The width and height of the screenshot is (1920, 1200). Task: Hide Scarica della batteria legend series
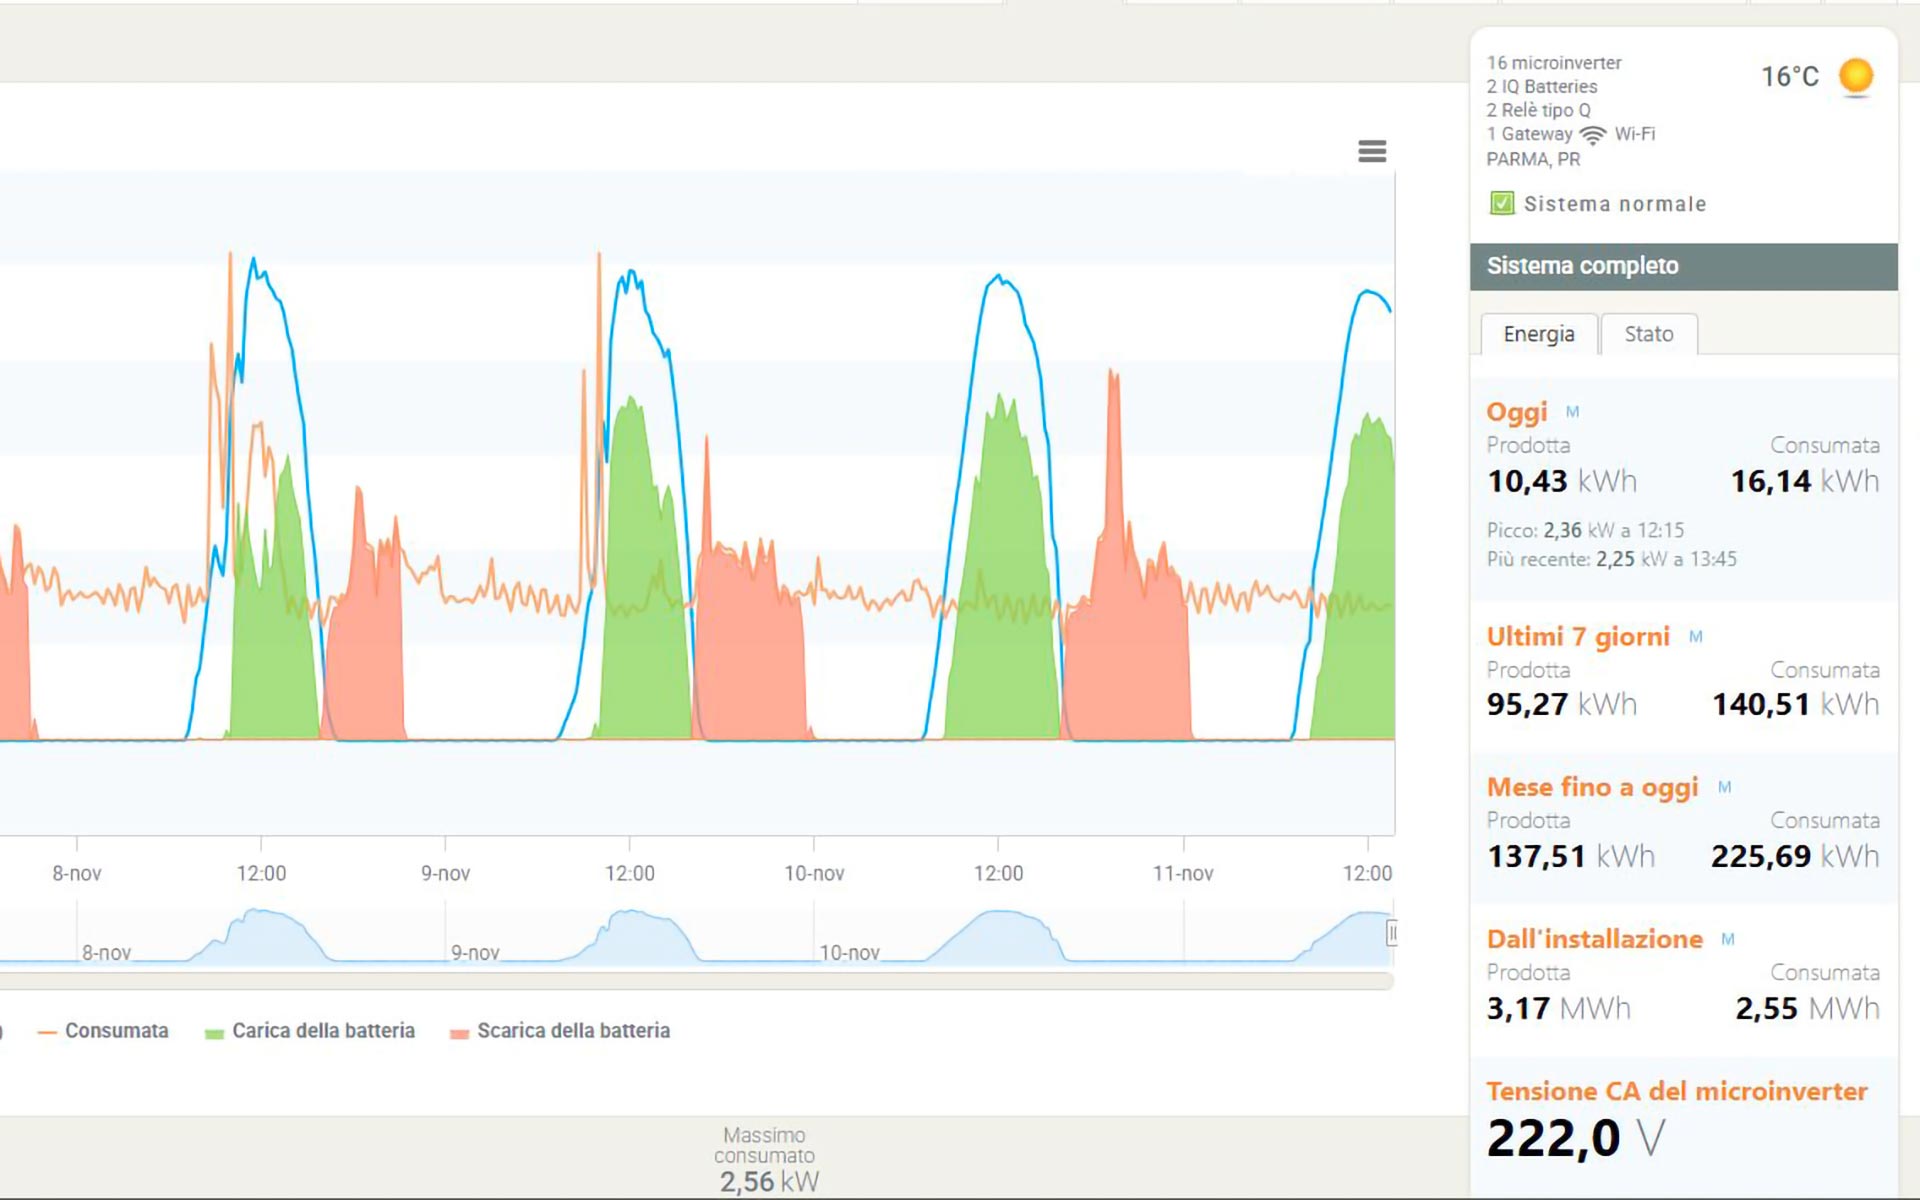click(572, 1031)
